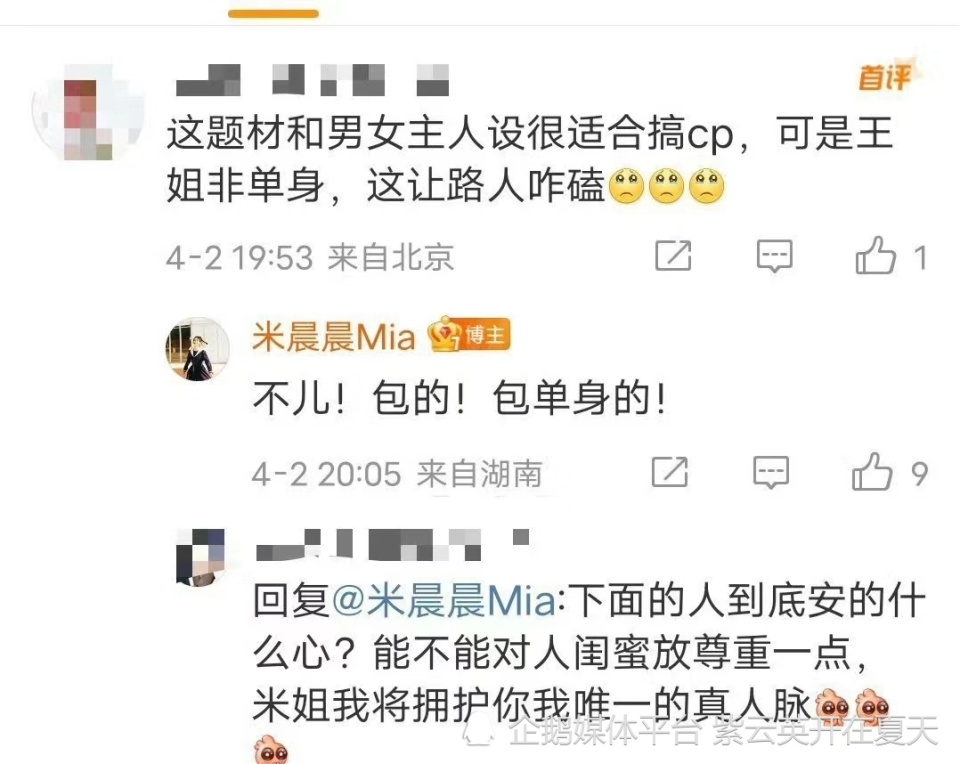Open the third commenter's blurred avatar

[200, 557]
